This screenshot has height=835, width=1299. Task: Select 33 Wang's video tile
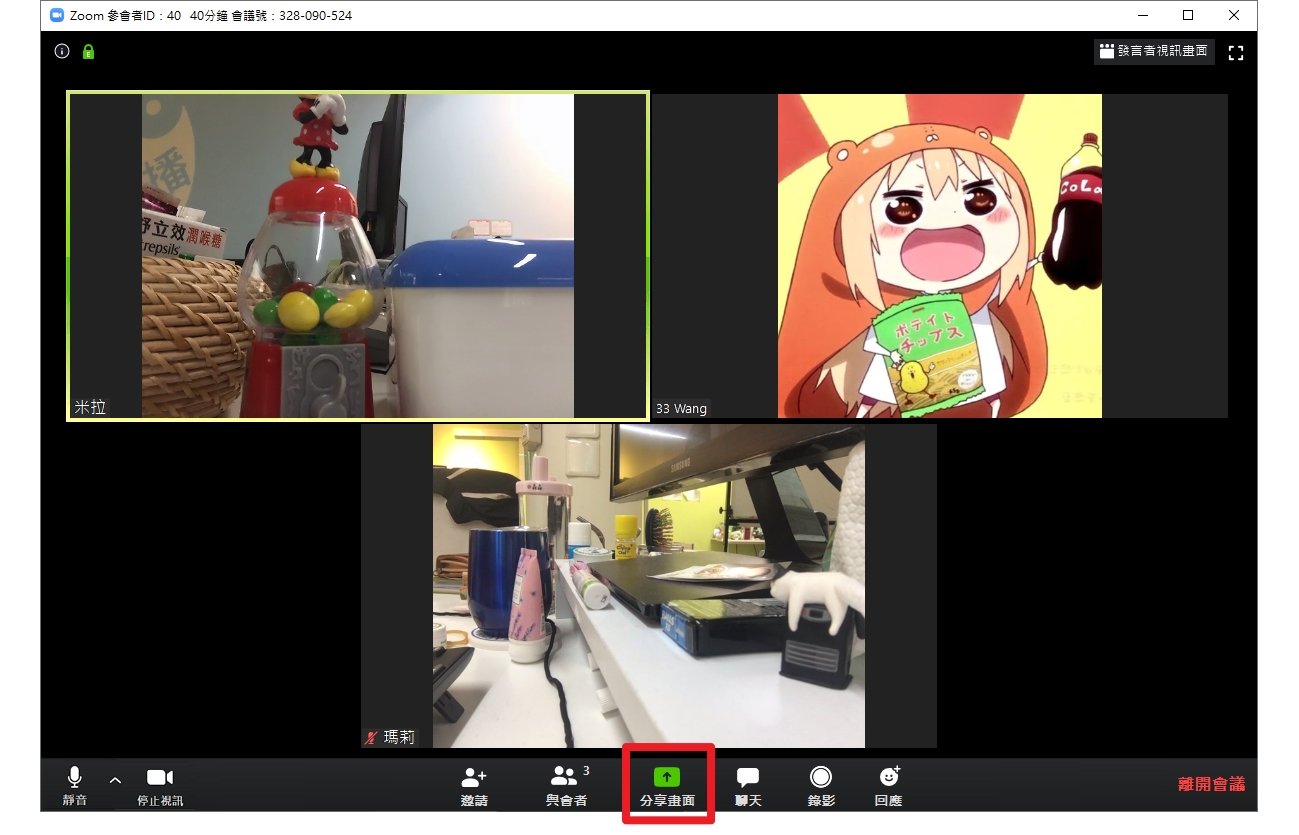tap(940, 256)
